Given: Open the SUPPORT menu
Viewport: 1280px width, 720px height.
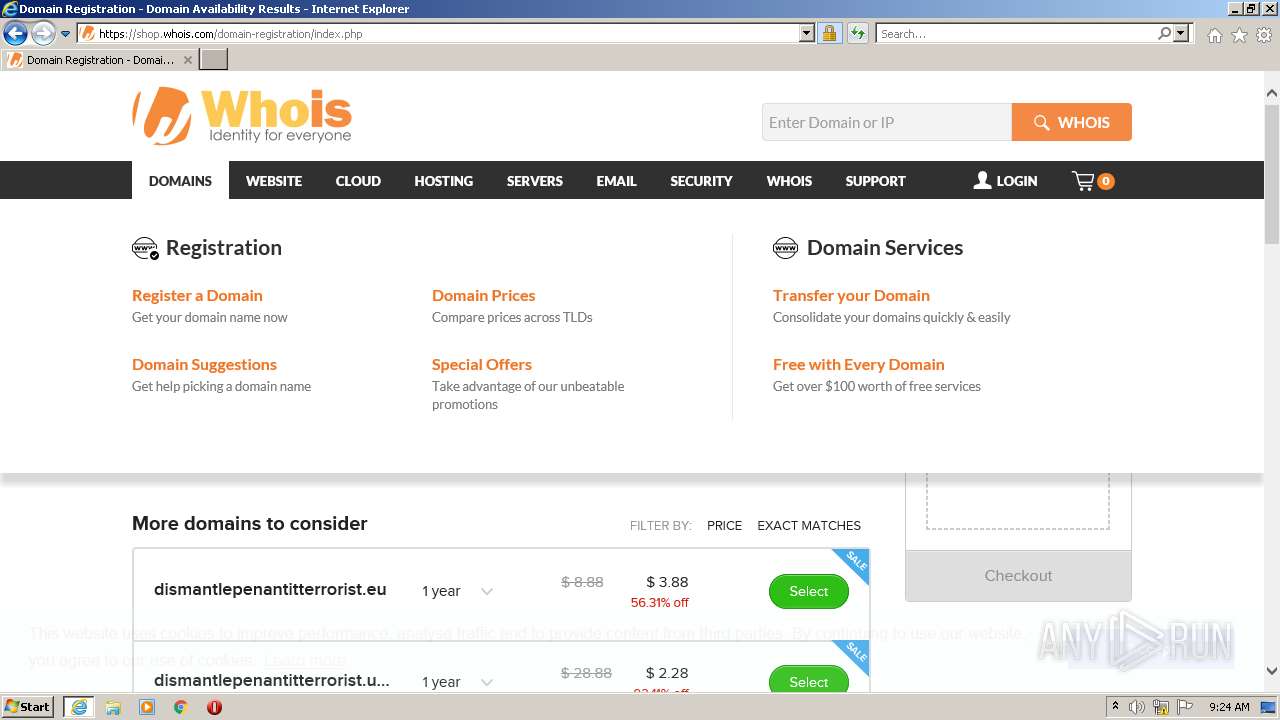Looking at the screenshot, I should point(875,181).
